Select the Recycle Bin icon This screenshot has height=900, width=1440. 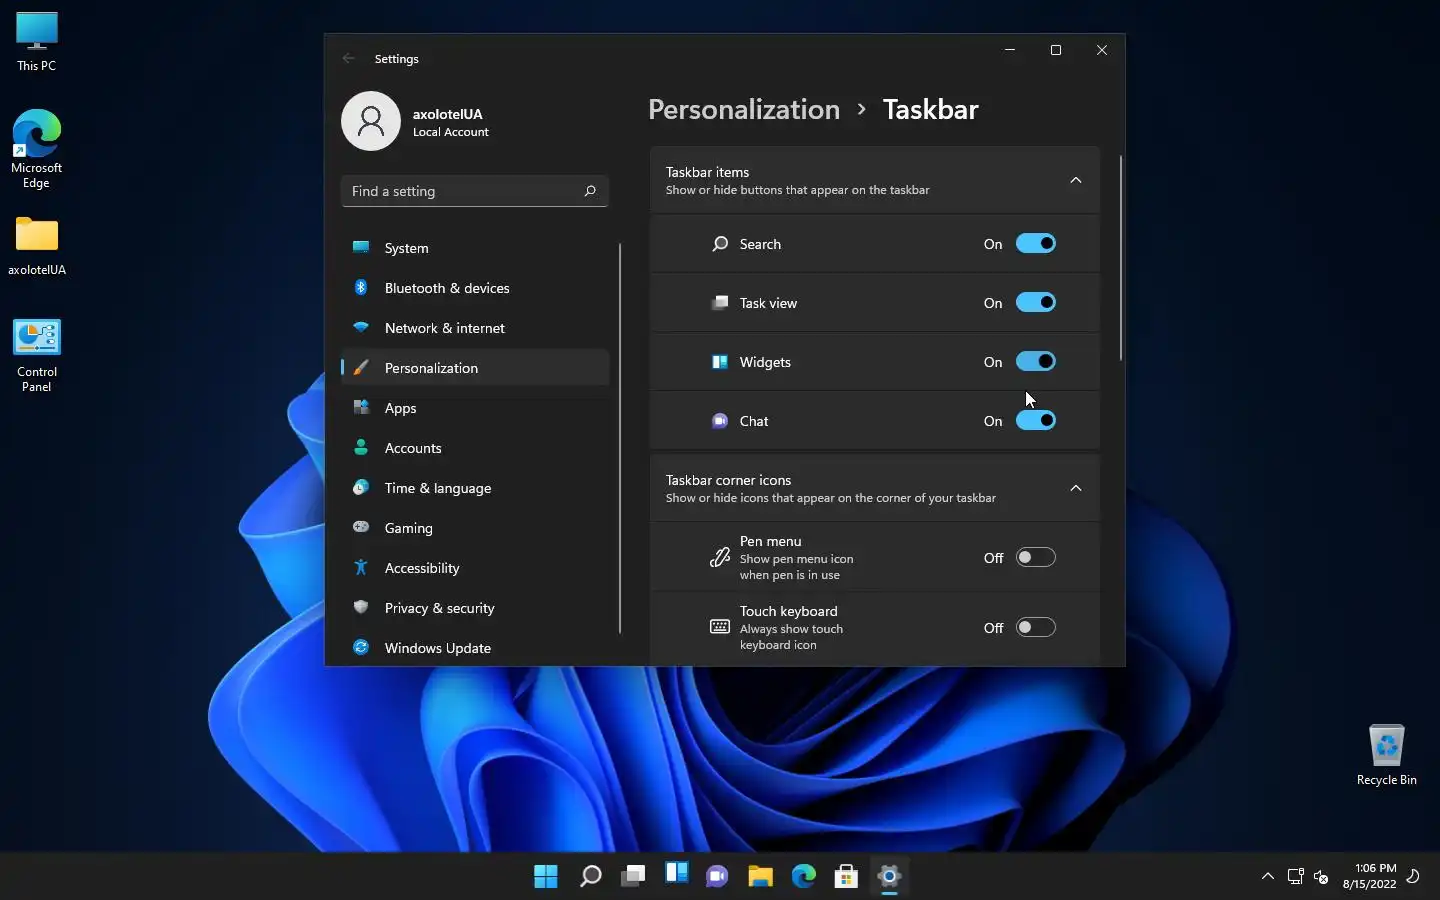pyautogui.click(x=1387, y=754)
